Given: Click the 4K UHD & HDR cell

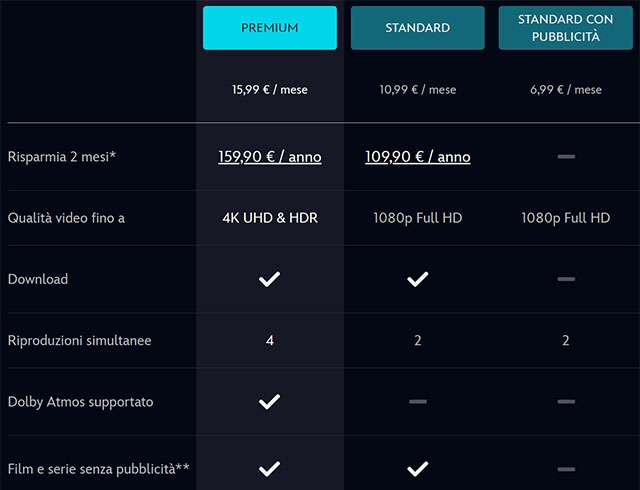Looking at the screenshot, I should tap(270, 217).
